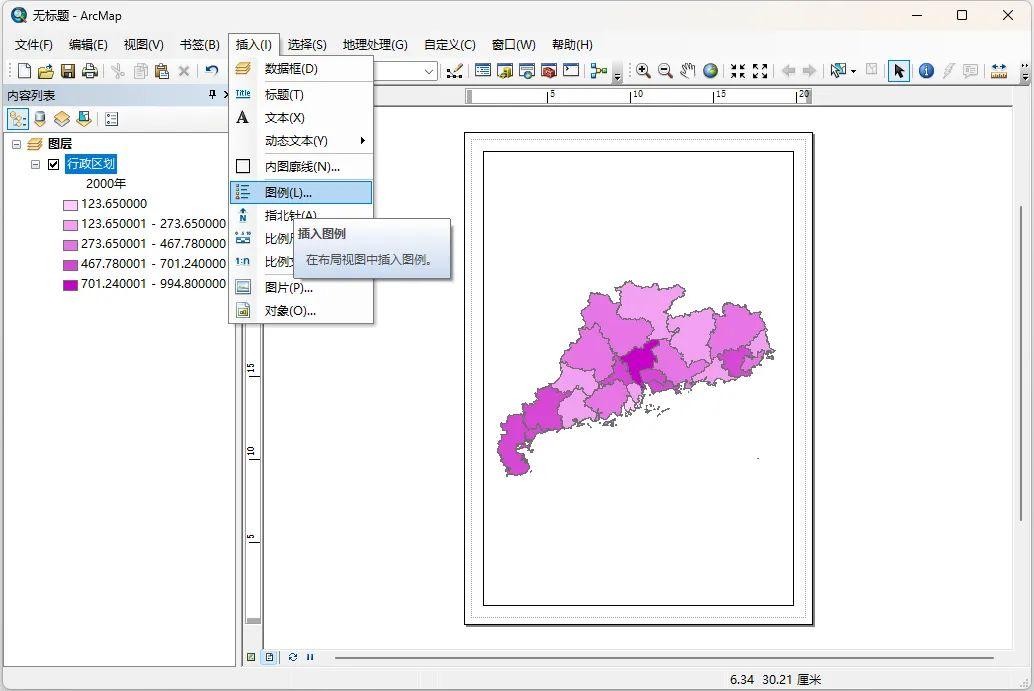The width and height of the screenshot is (1034, 691).
Task: Choose 数据框(D) from Insert menu
Action: pyautogui.click(x=301, y=69)
